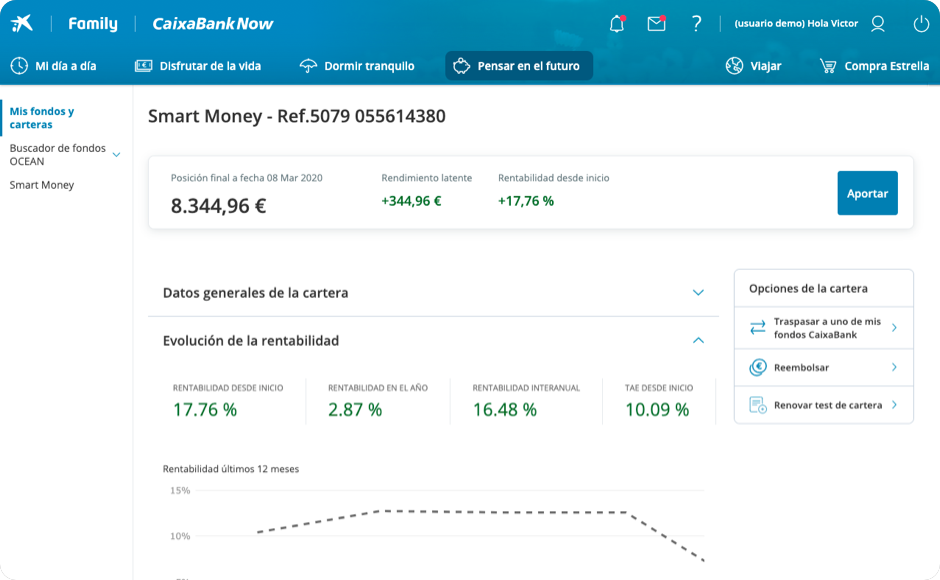Open the mail envelope inbox
940x580 pixels.
[x=656, y=23]
